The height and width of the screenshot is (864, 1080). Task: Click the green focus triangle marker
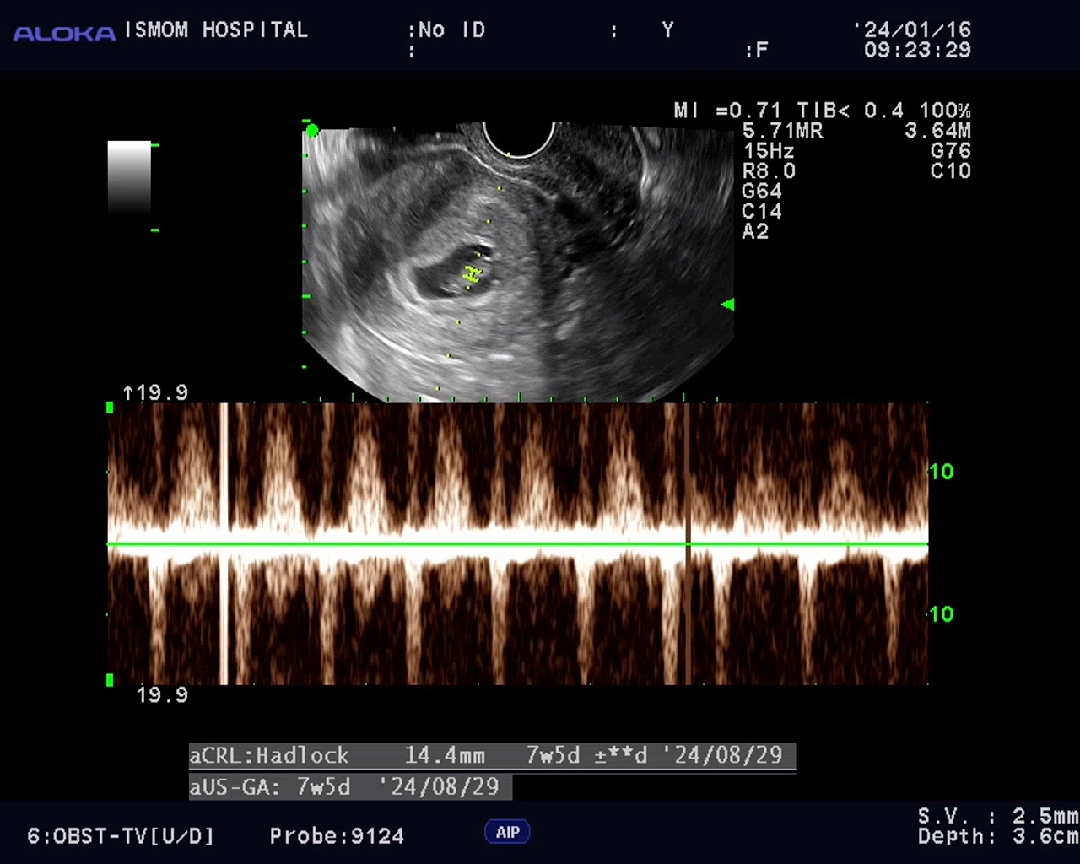tap(728, 304)
